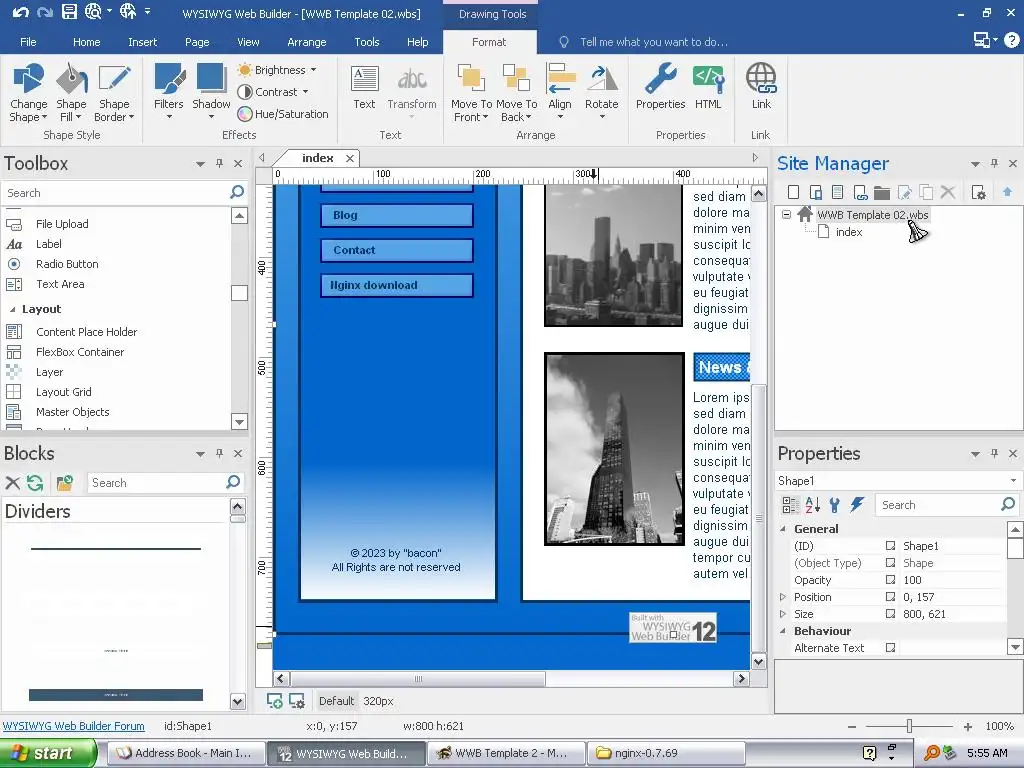Screen dimensions: 1024x768
Task: Open the Tools ribbon tab
Action: [x=366, y=42]
